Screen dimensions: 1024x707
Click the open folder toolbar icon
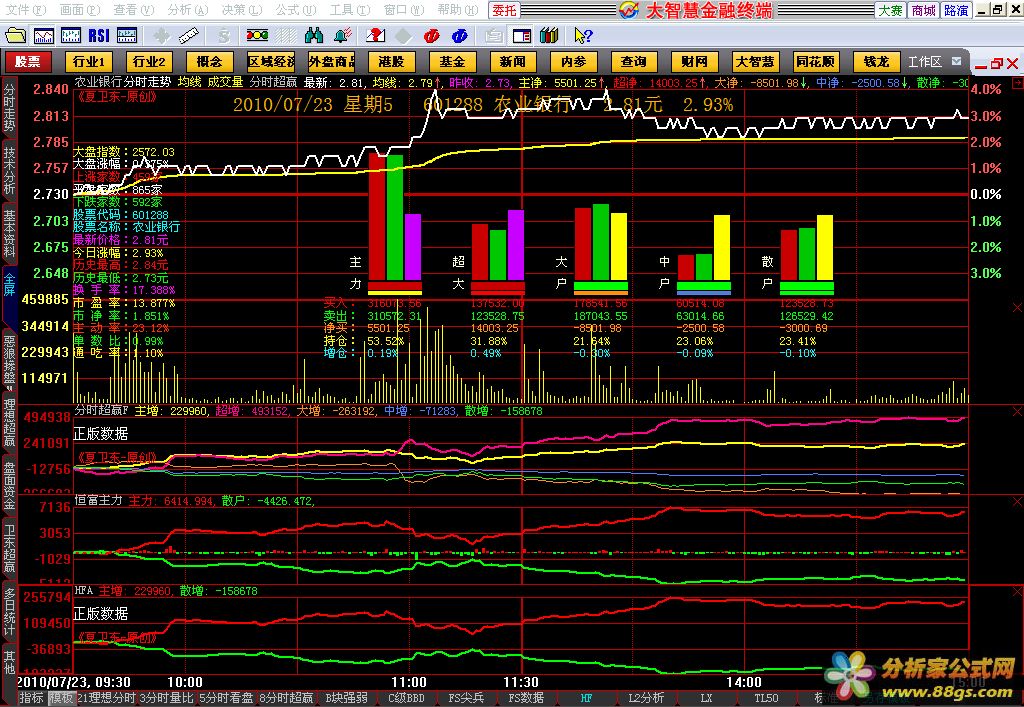[16, 35]
